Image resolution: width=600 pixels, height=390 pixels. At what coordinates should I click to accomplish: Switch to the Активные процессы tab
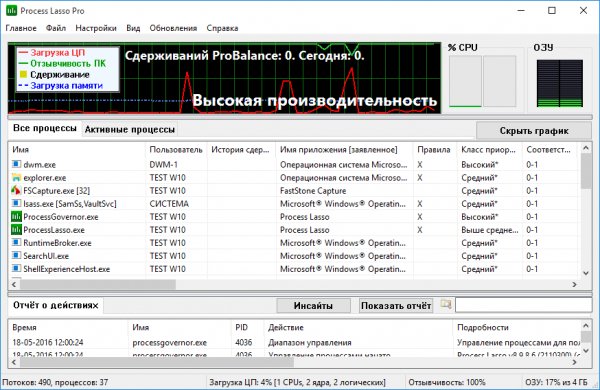(130, 130)
